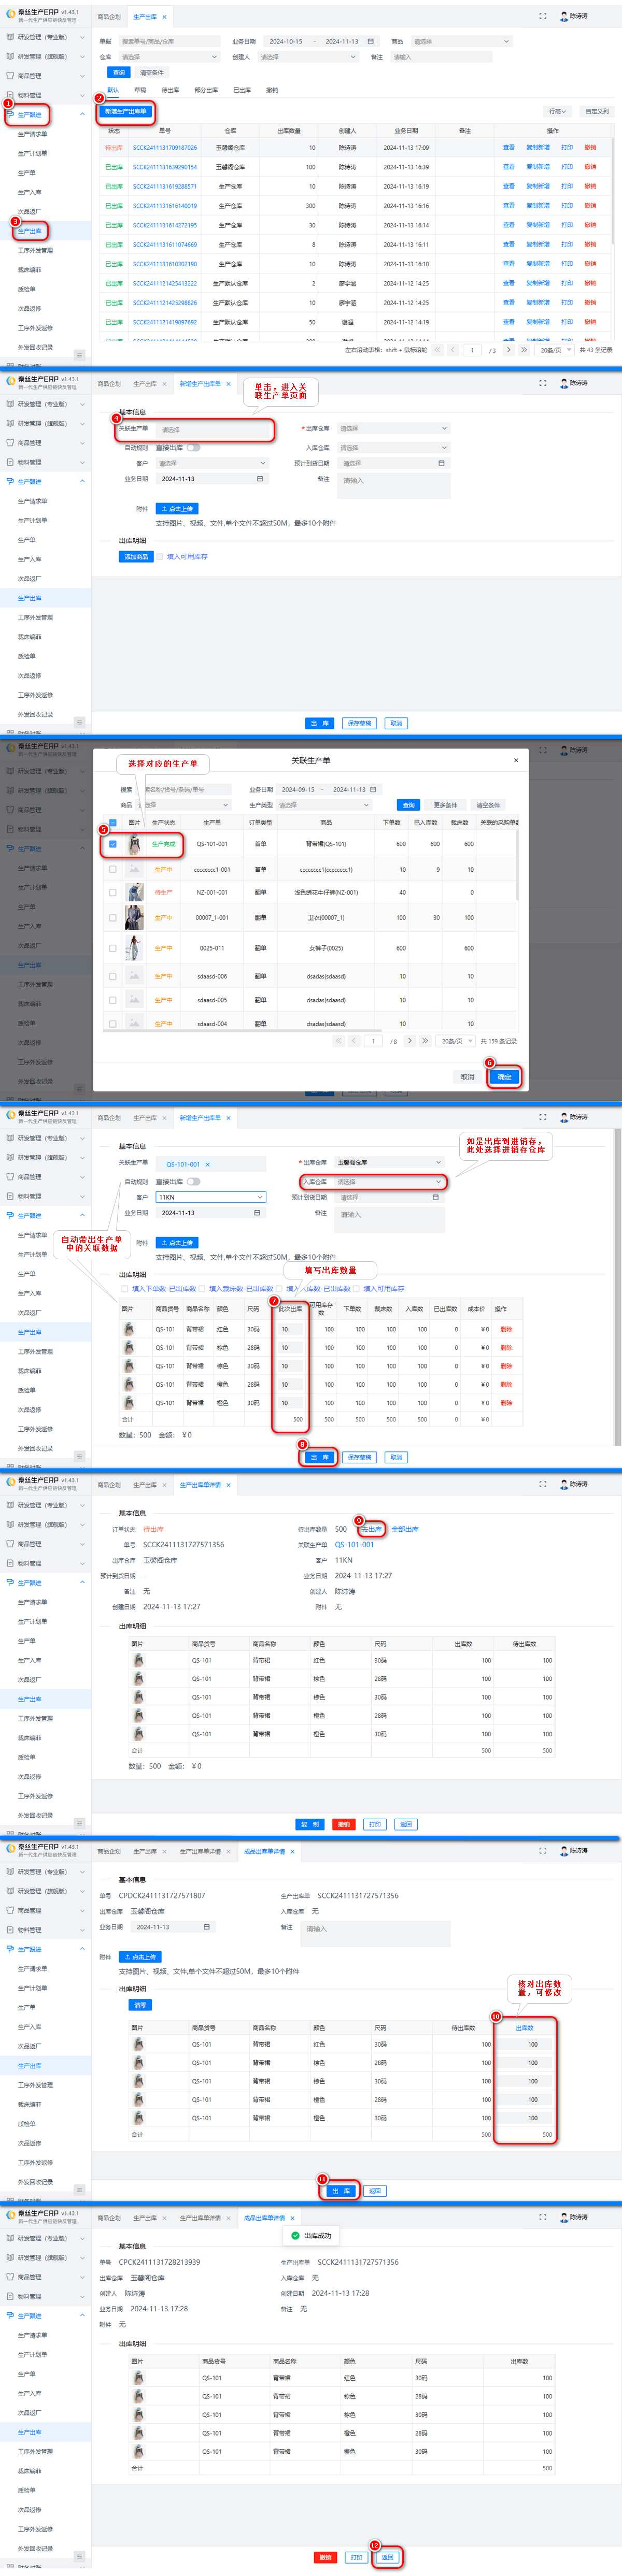Remove the QS-101-001 tag from 关联生产单

(207, 1164)
